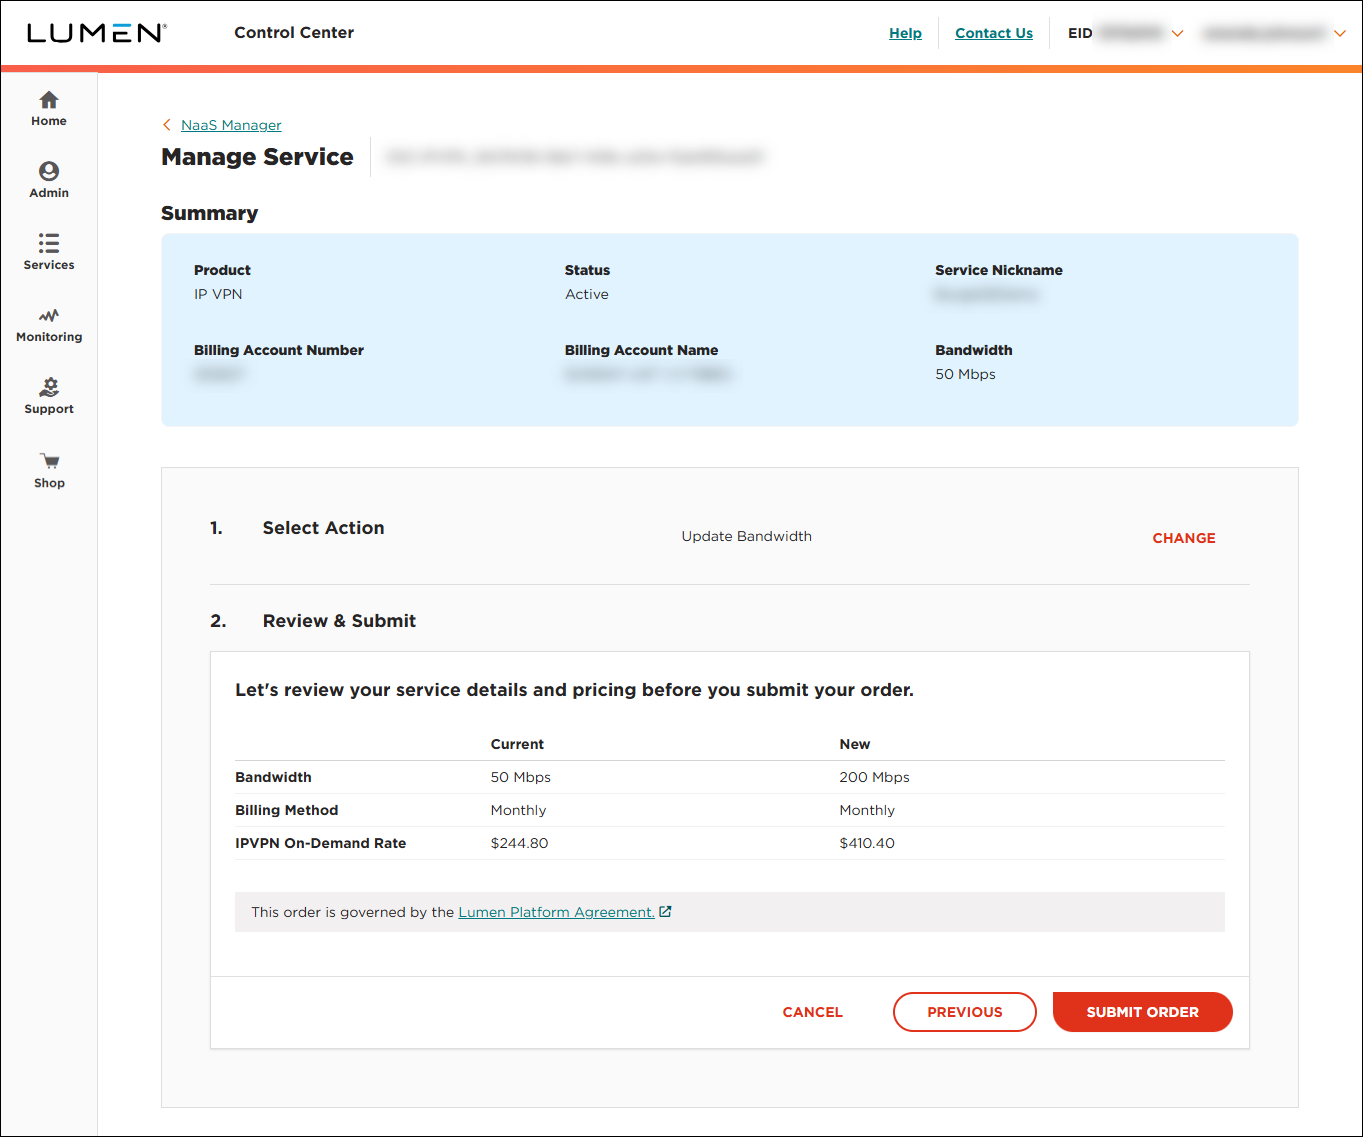The image size is (1363, 1137).
Task: Open the Admin user icon
Action: point(49,171)
